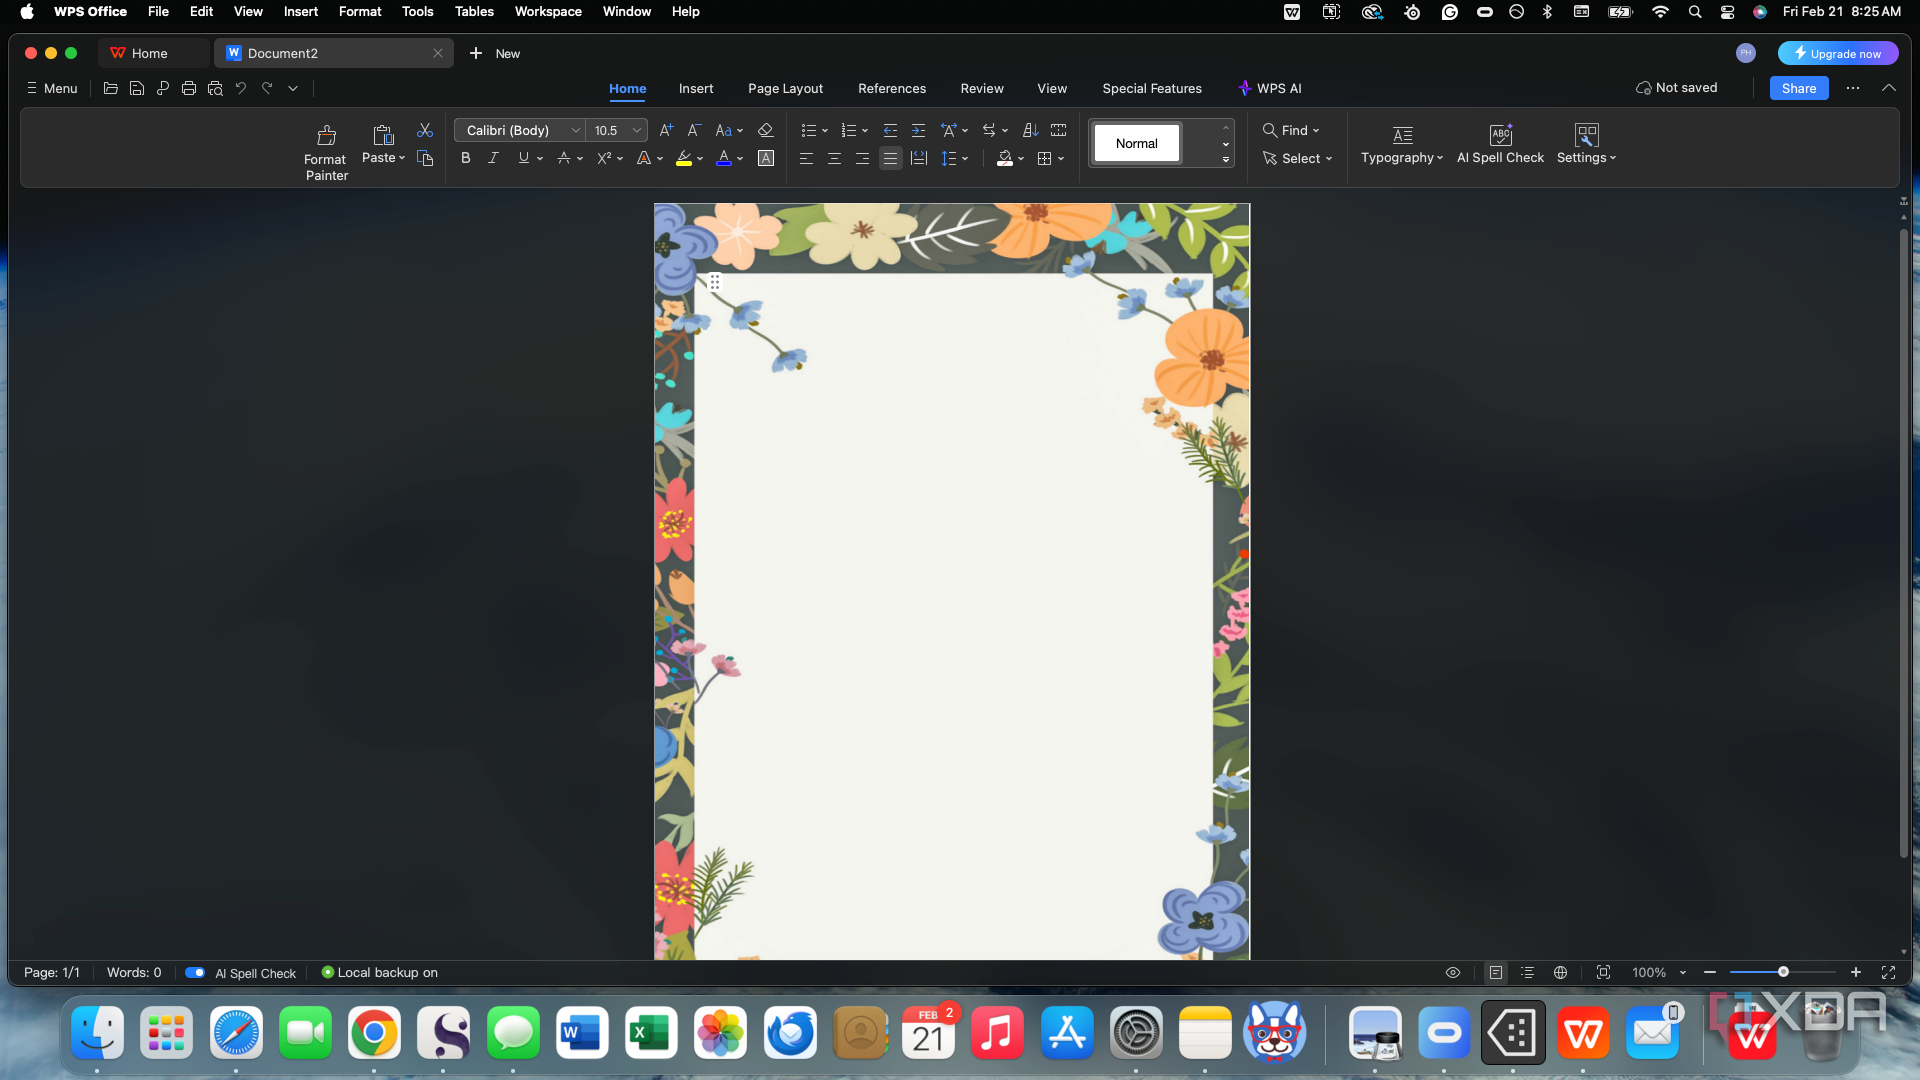Toggle page layout view in status bar
This screenshot has width=1920, height=1080.
1495,972
